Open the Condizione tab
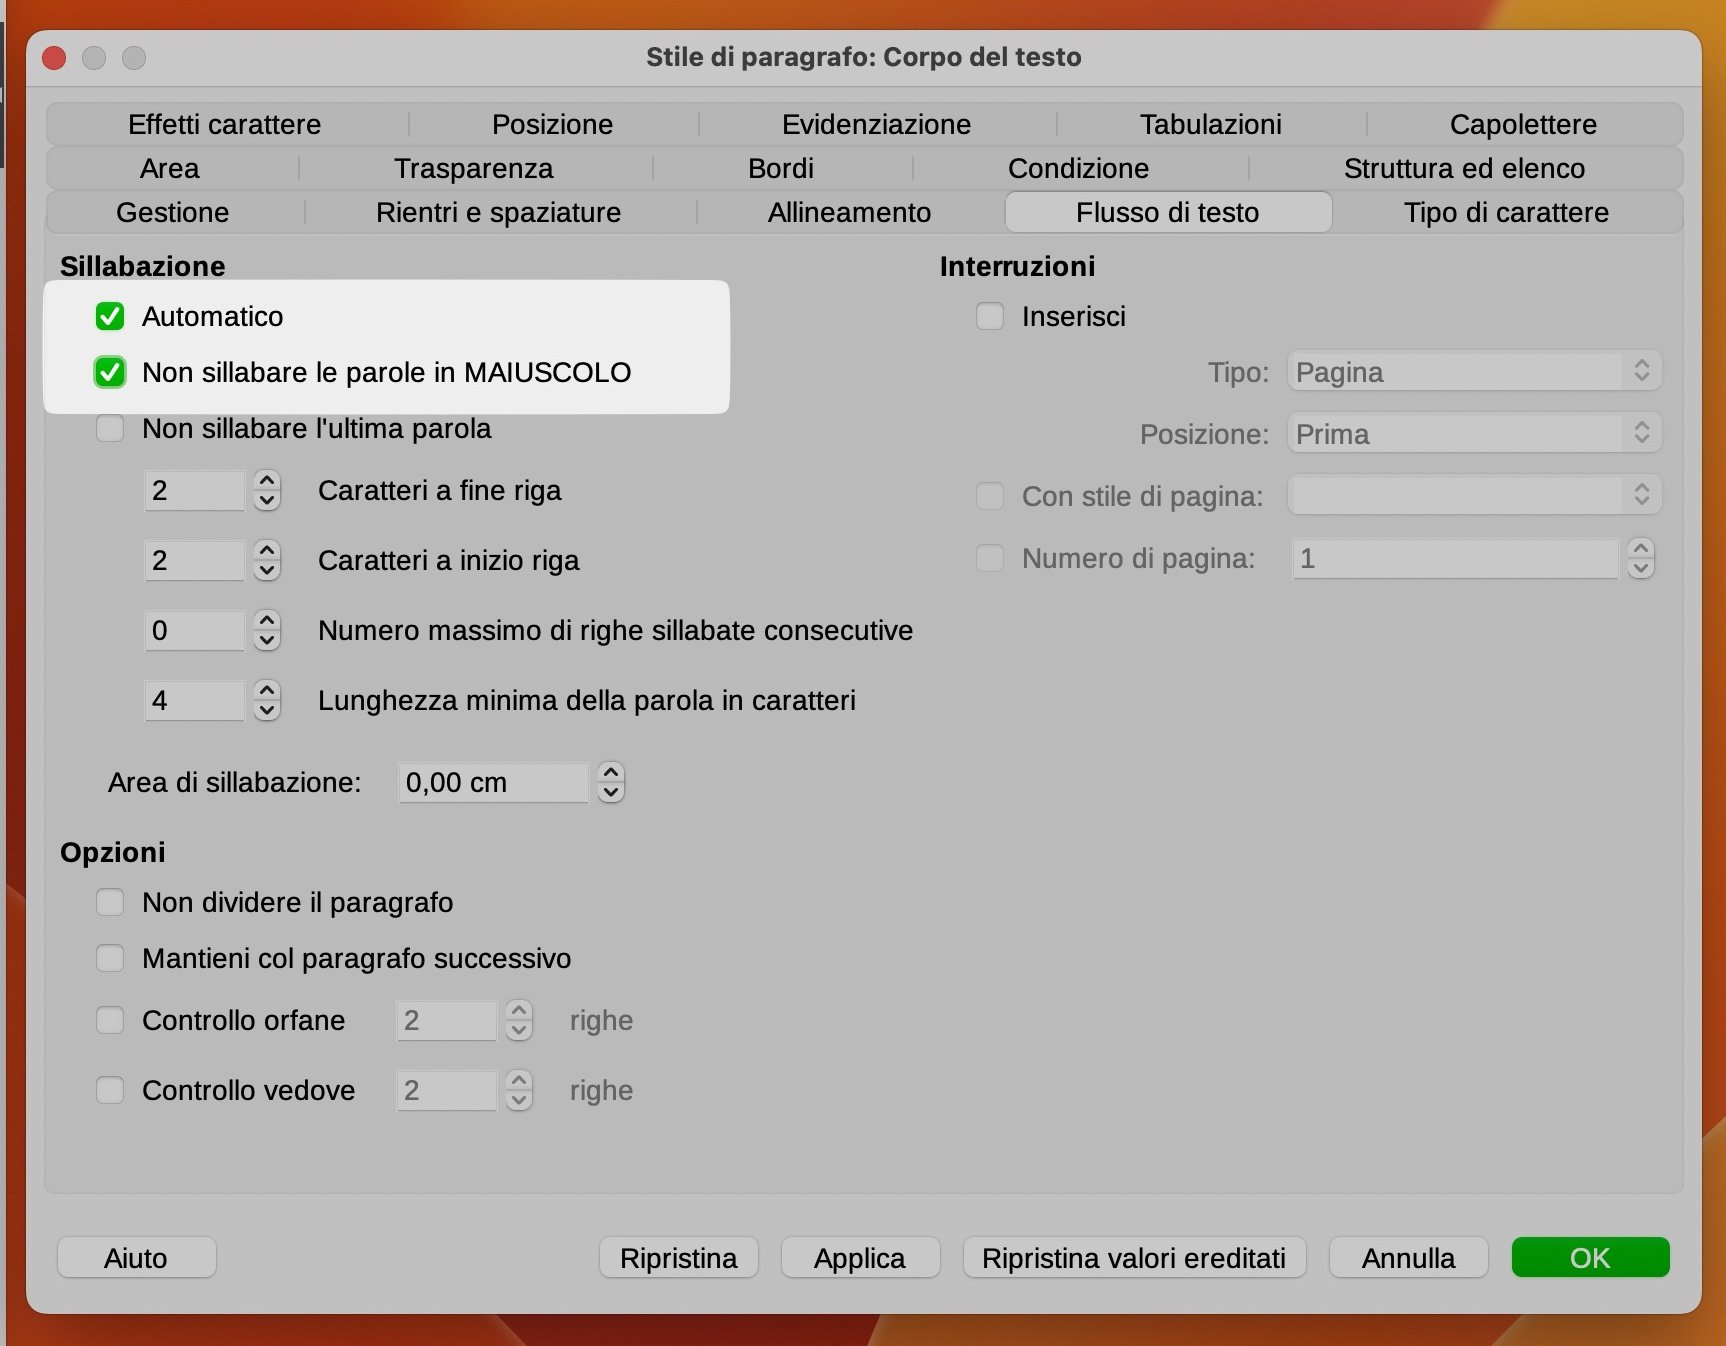This screenshot has height=1346, width=1726. (1078, 168)
